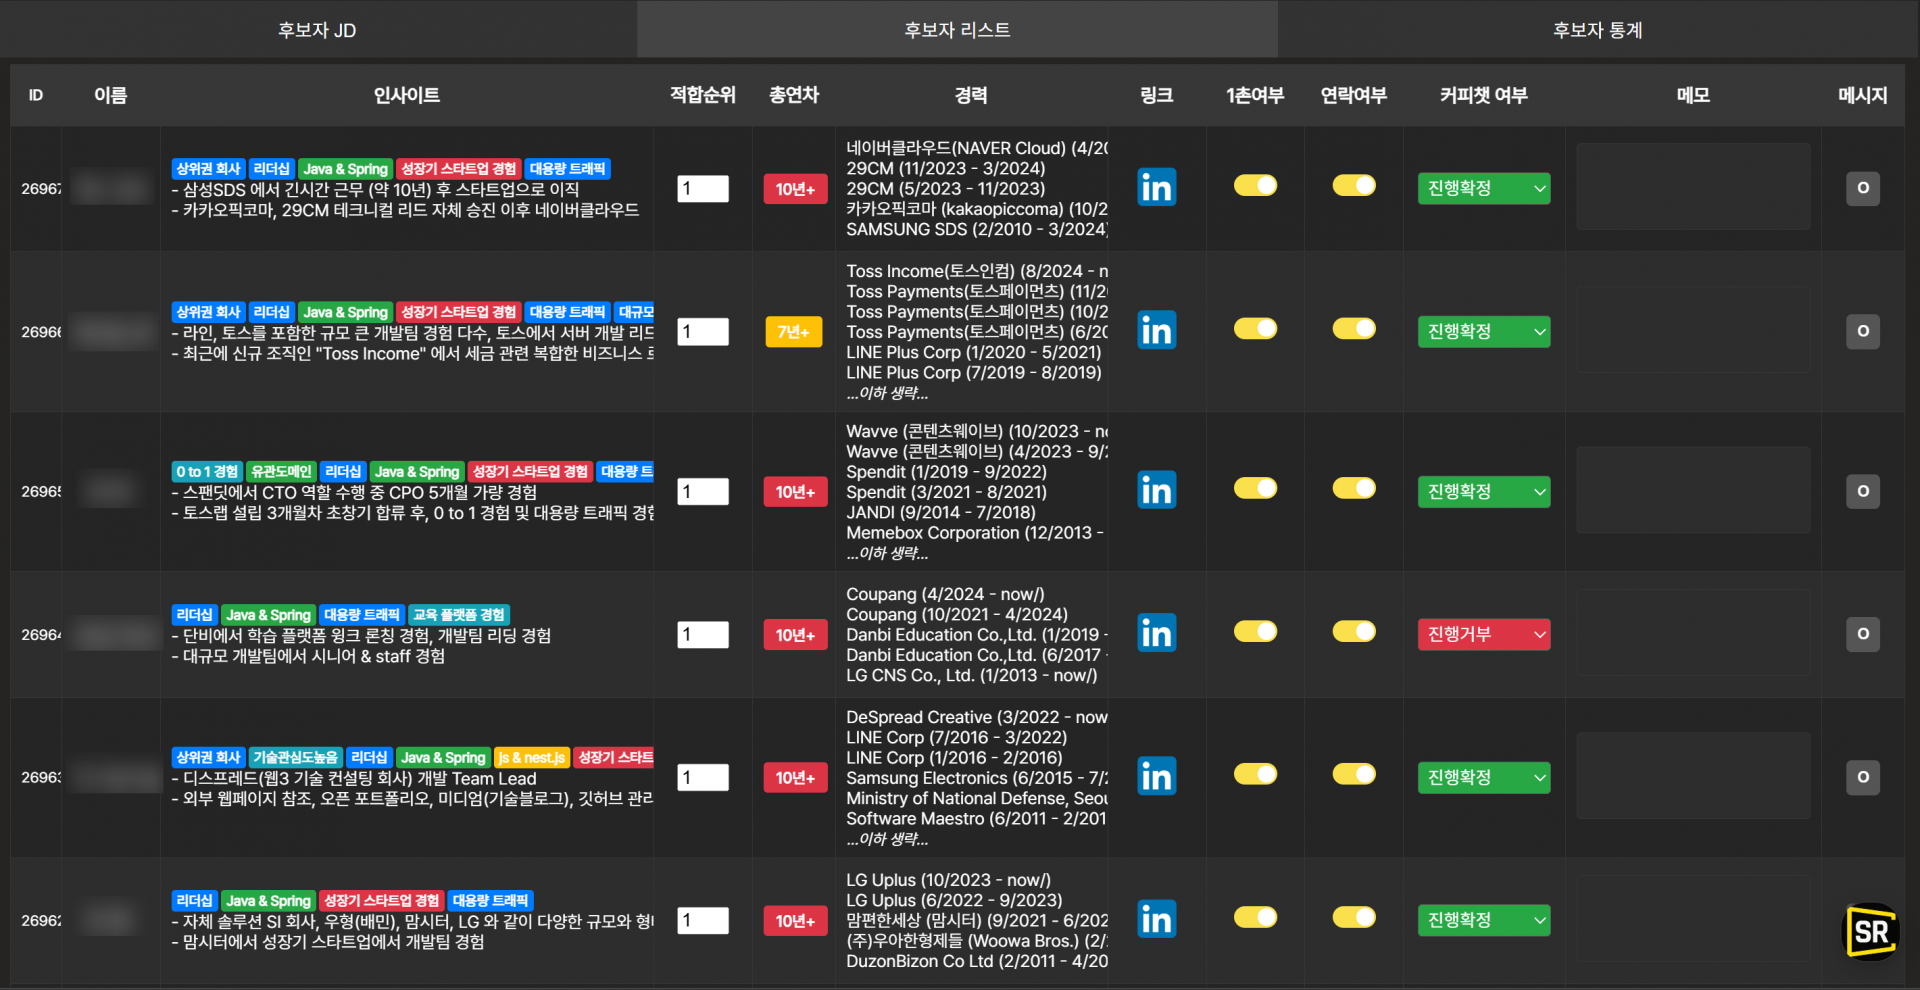This screenshot has width=1920, height=990.
Task: Click the ID column header
Action: click(x=36, y=95)
